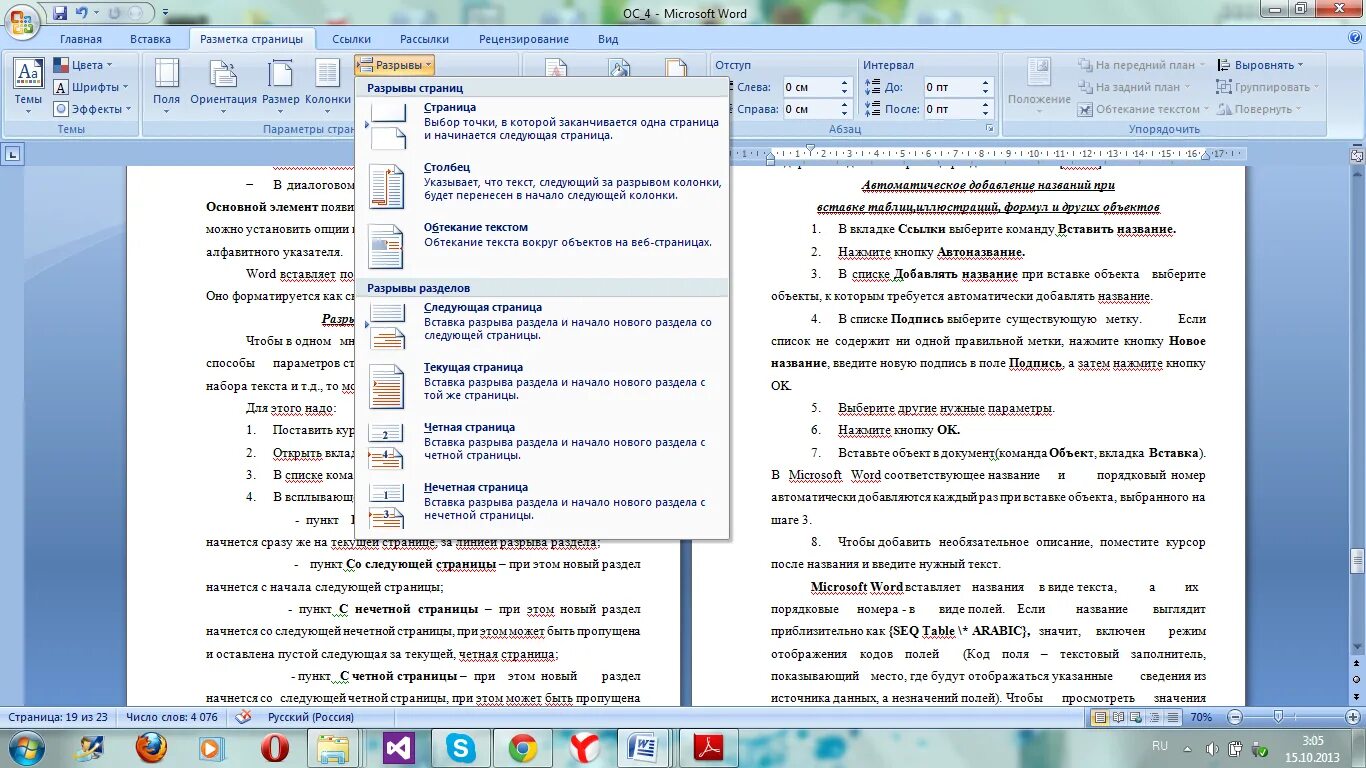Image resolution: width=1366 pixels, height=768 pixels.
Task: Switch to Full Screen Reading view
Action: [x=1119, y=717]
